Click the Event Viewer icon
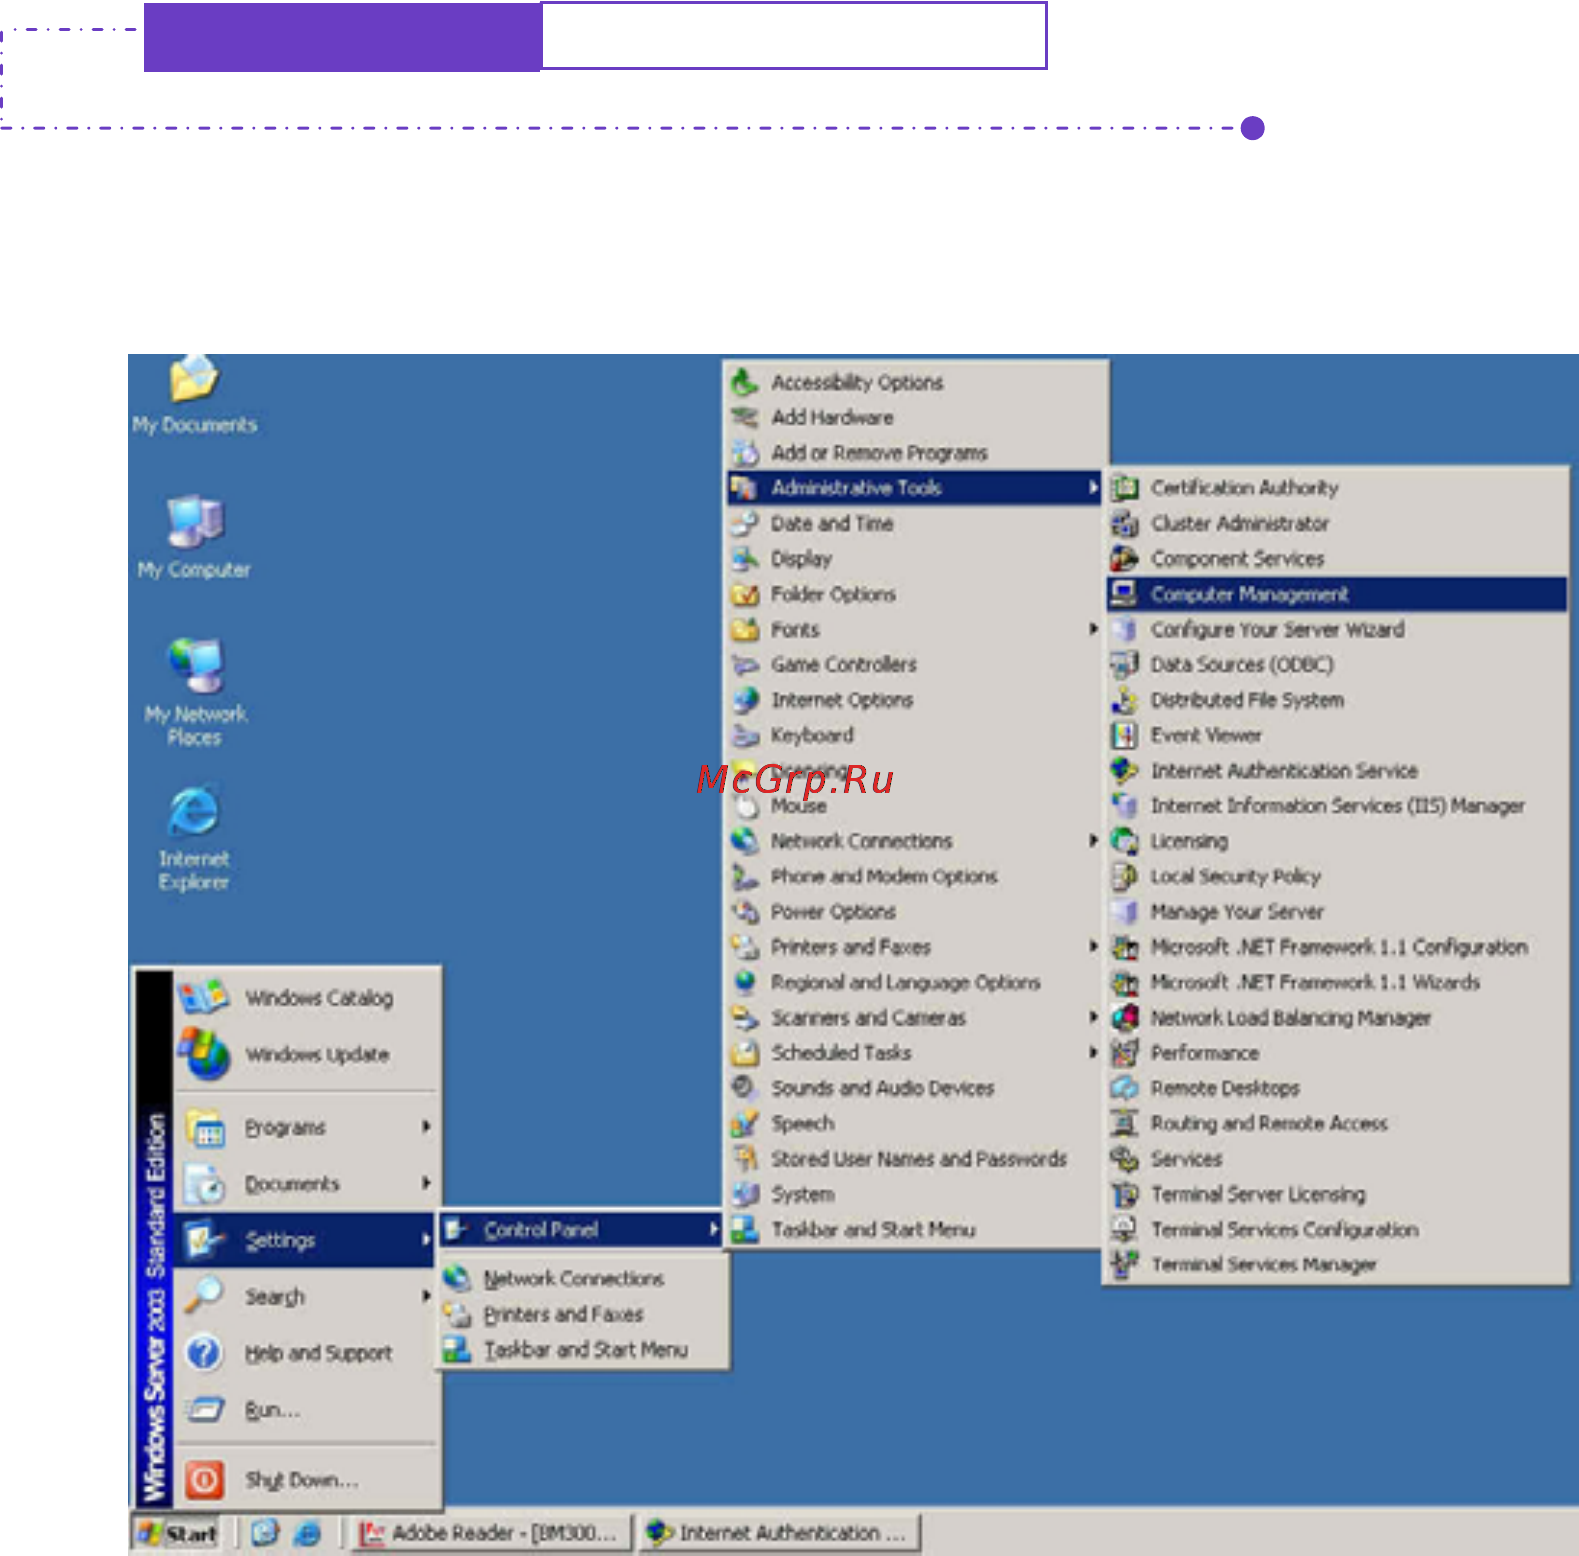Image resolution: width=1579 pixels, height=1556 pixels. point(1125,735)
